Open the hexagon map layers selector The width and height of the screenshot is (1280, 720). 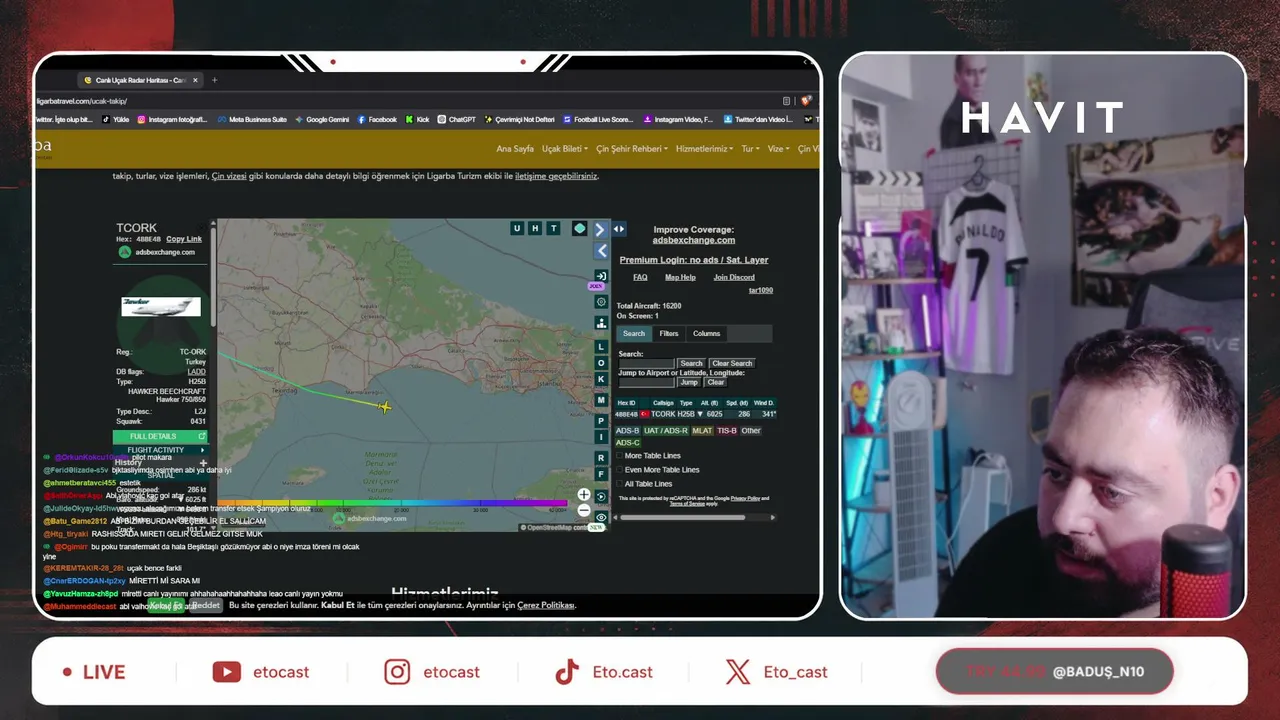579,229
